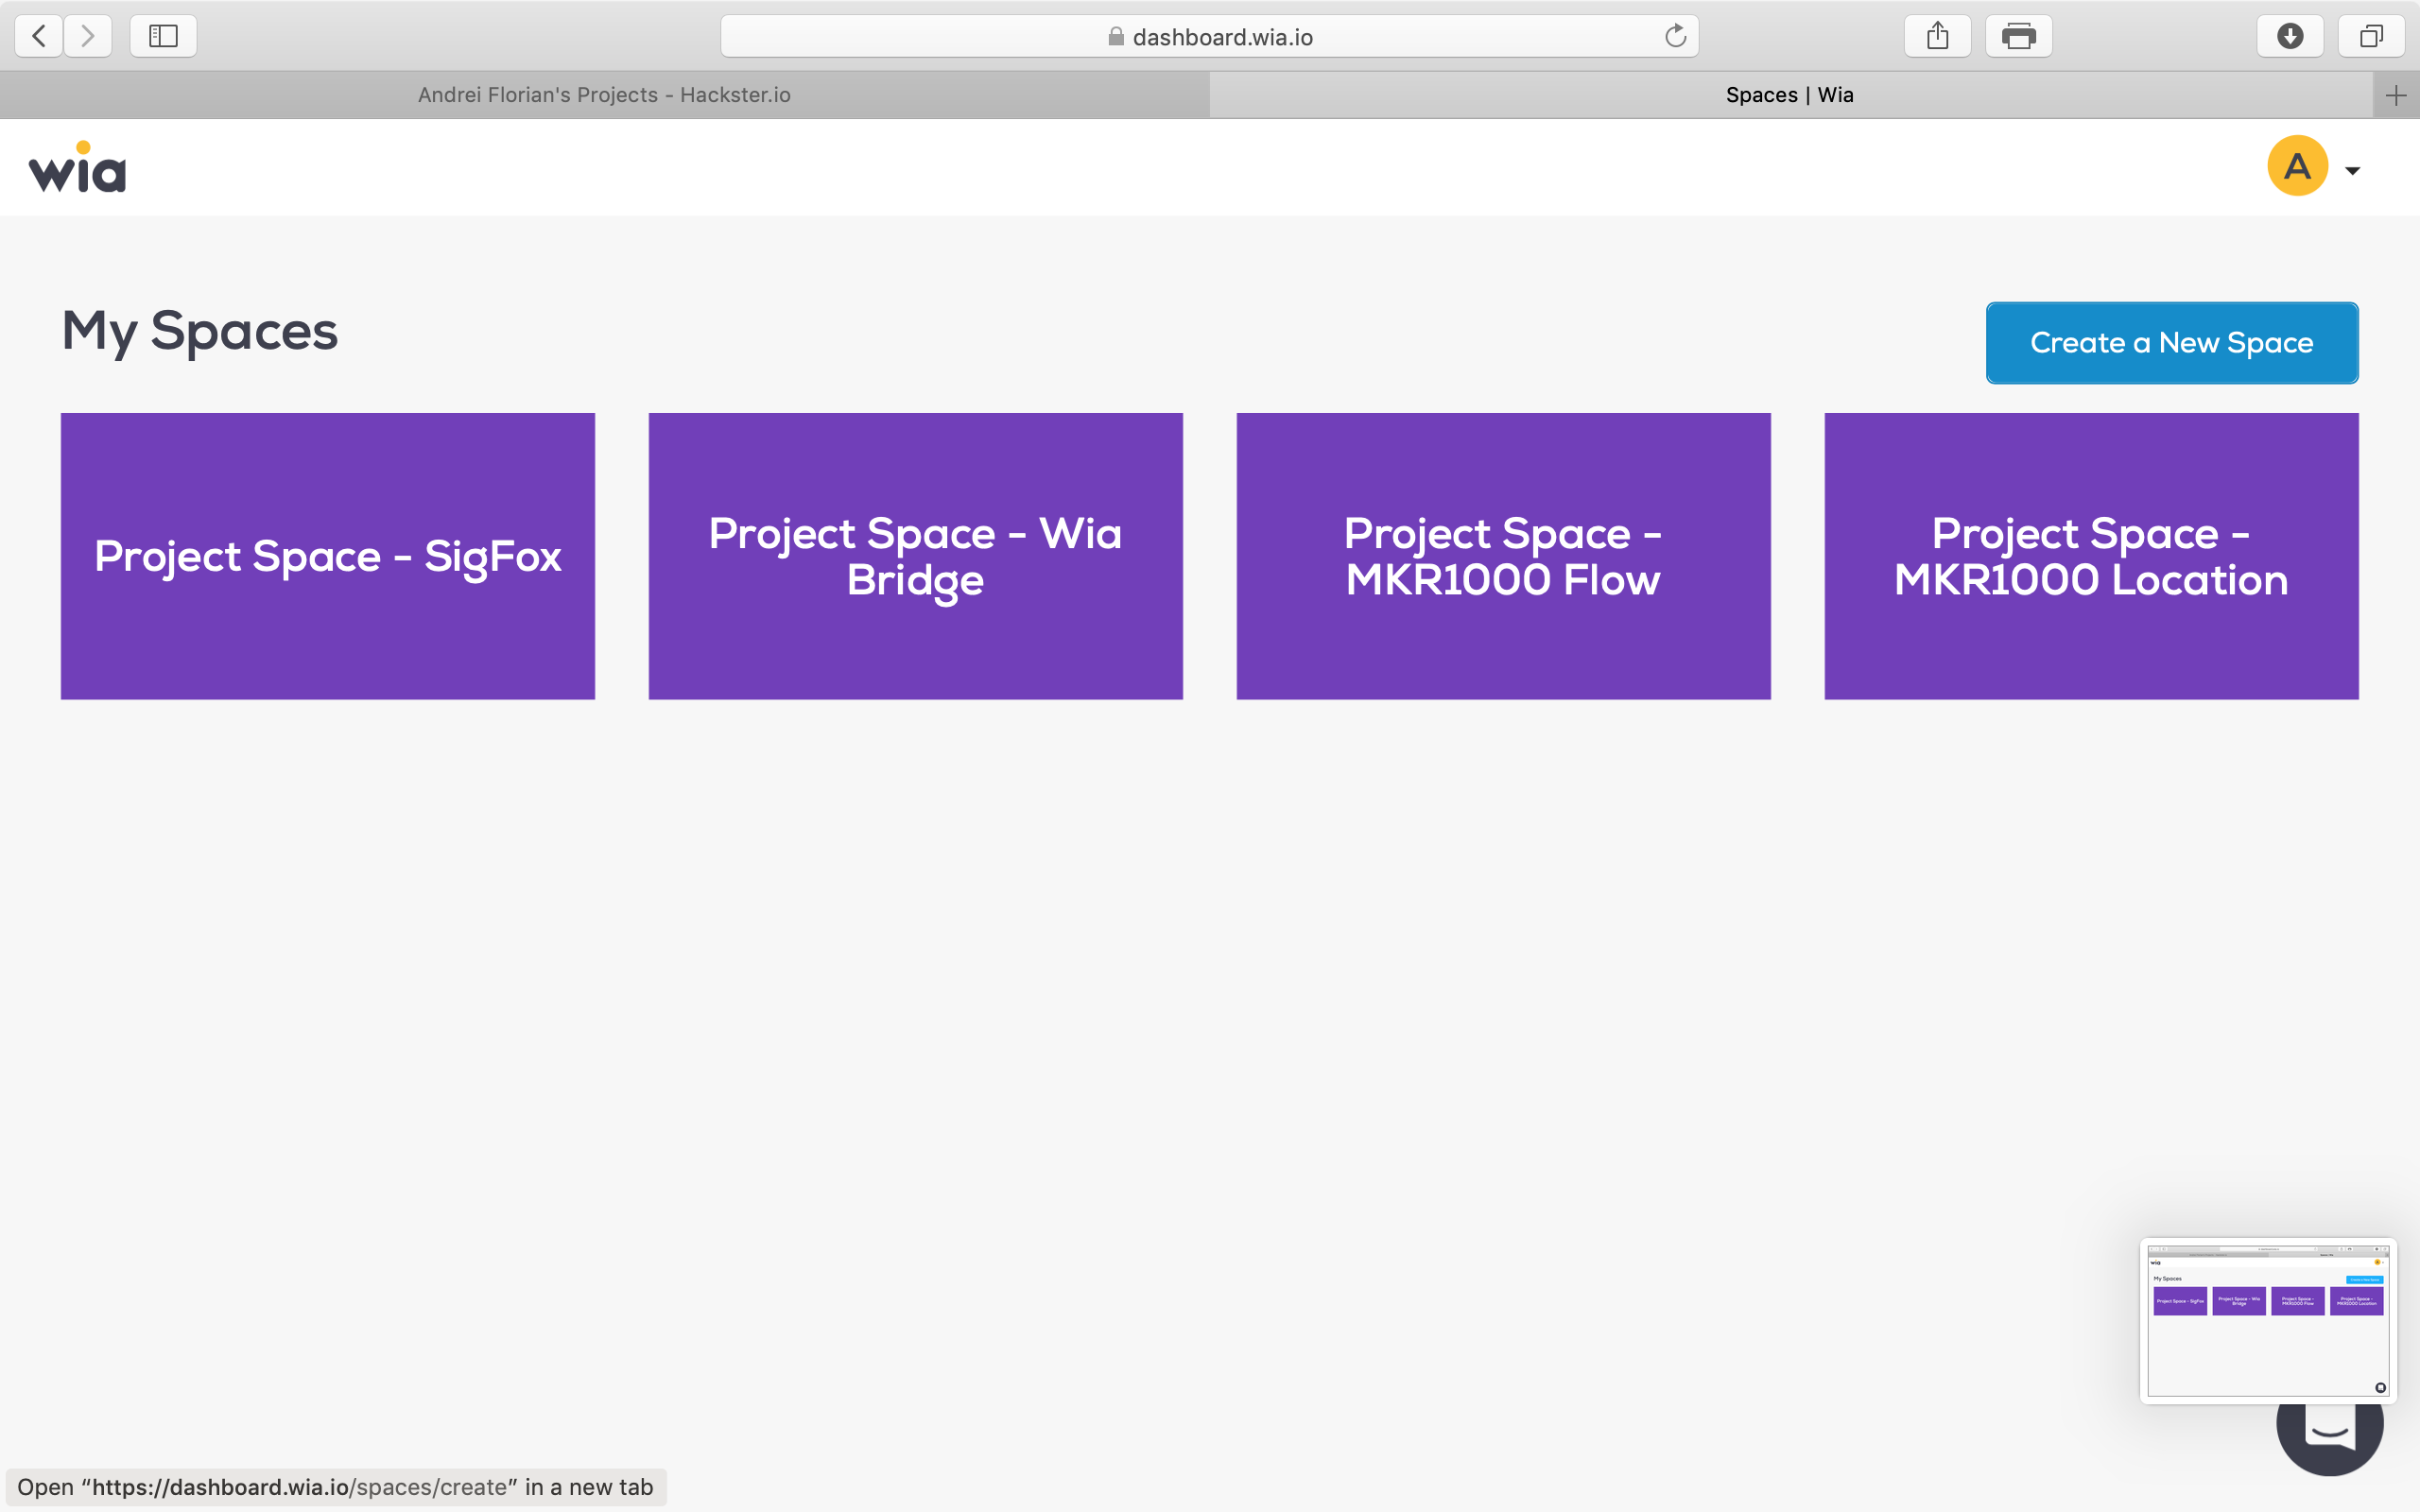The height and width of the screenshot is (1512, 2420).
Task: Go back to previous page
Action: [x=39, y=37]
